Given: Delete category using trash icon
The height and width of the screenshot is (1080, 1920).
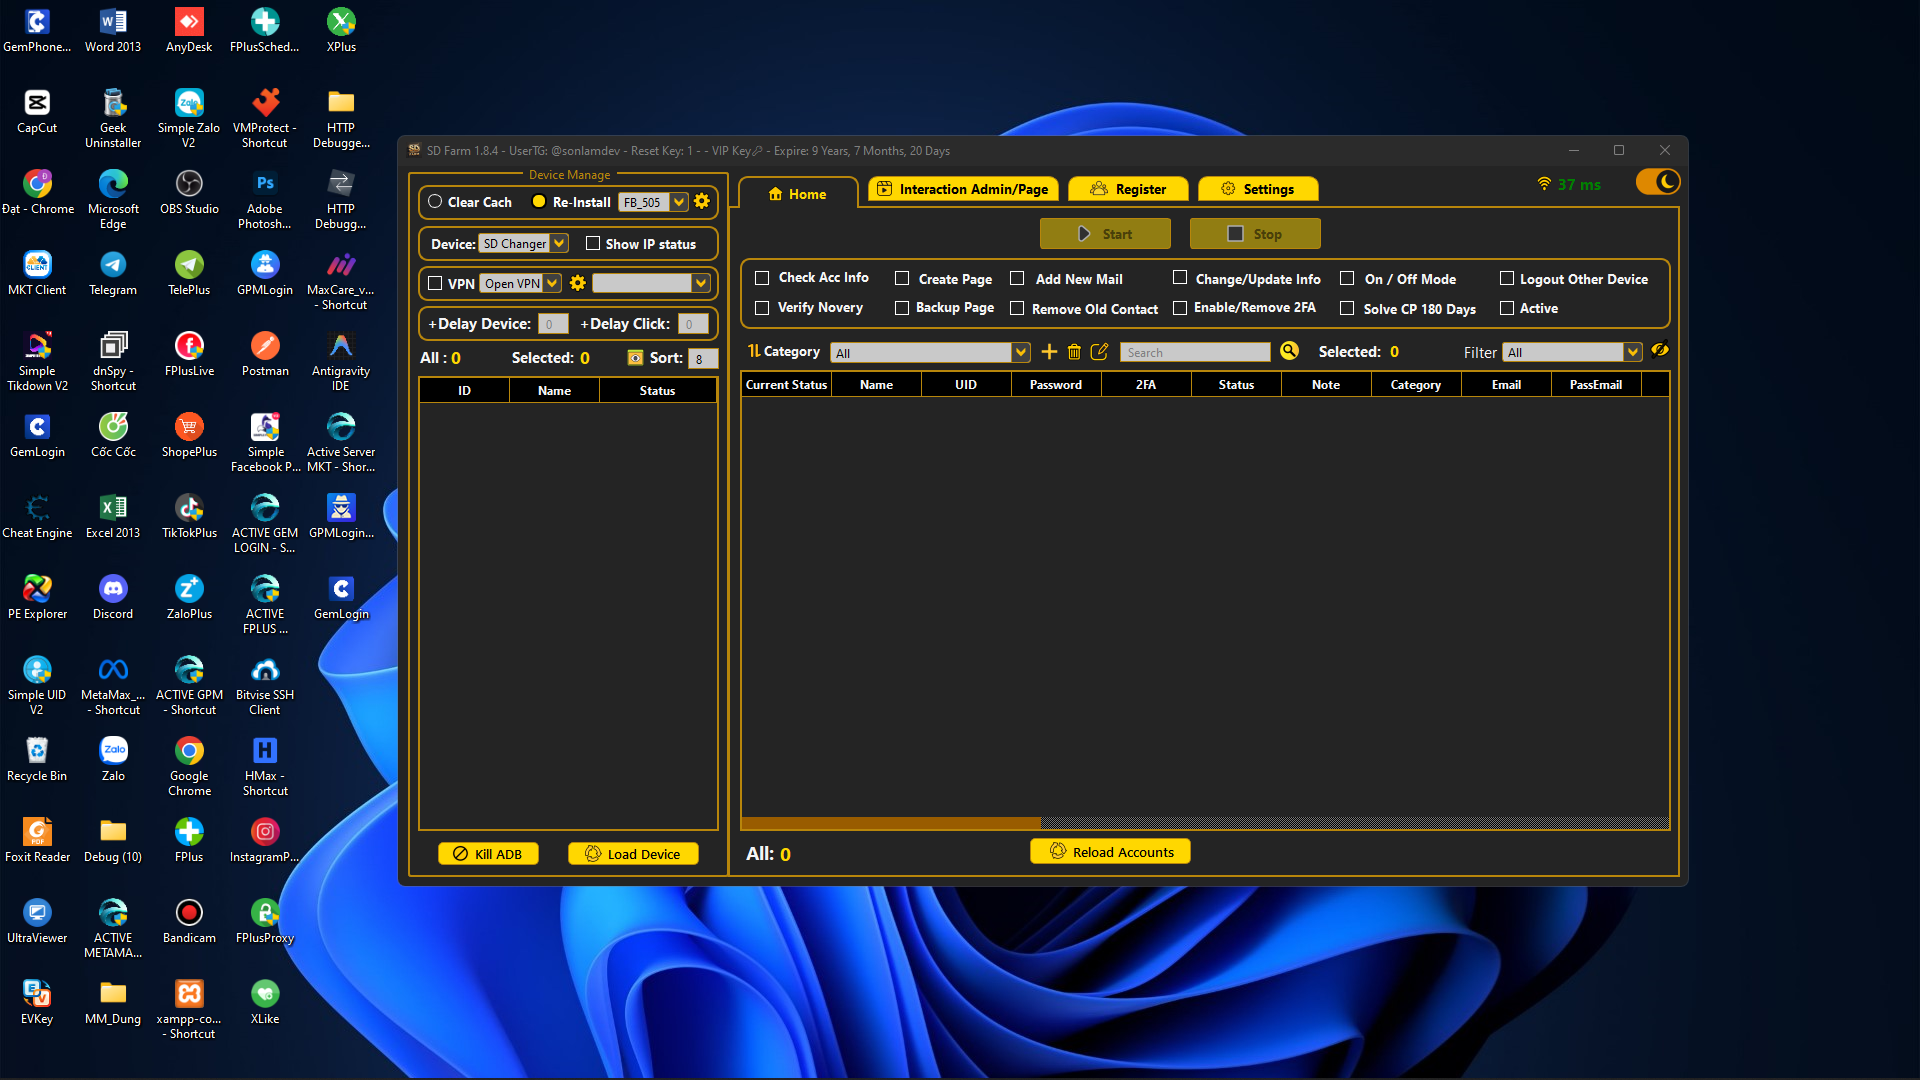Looking at the screenshot, I should 1074,352.
